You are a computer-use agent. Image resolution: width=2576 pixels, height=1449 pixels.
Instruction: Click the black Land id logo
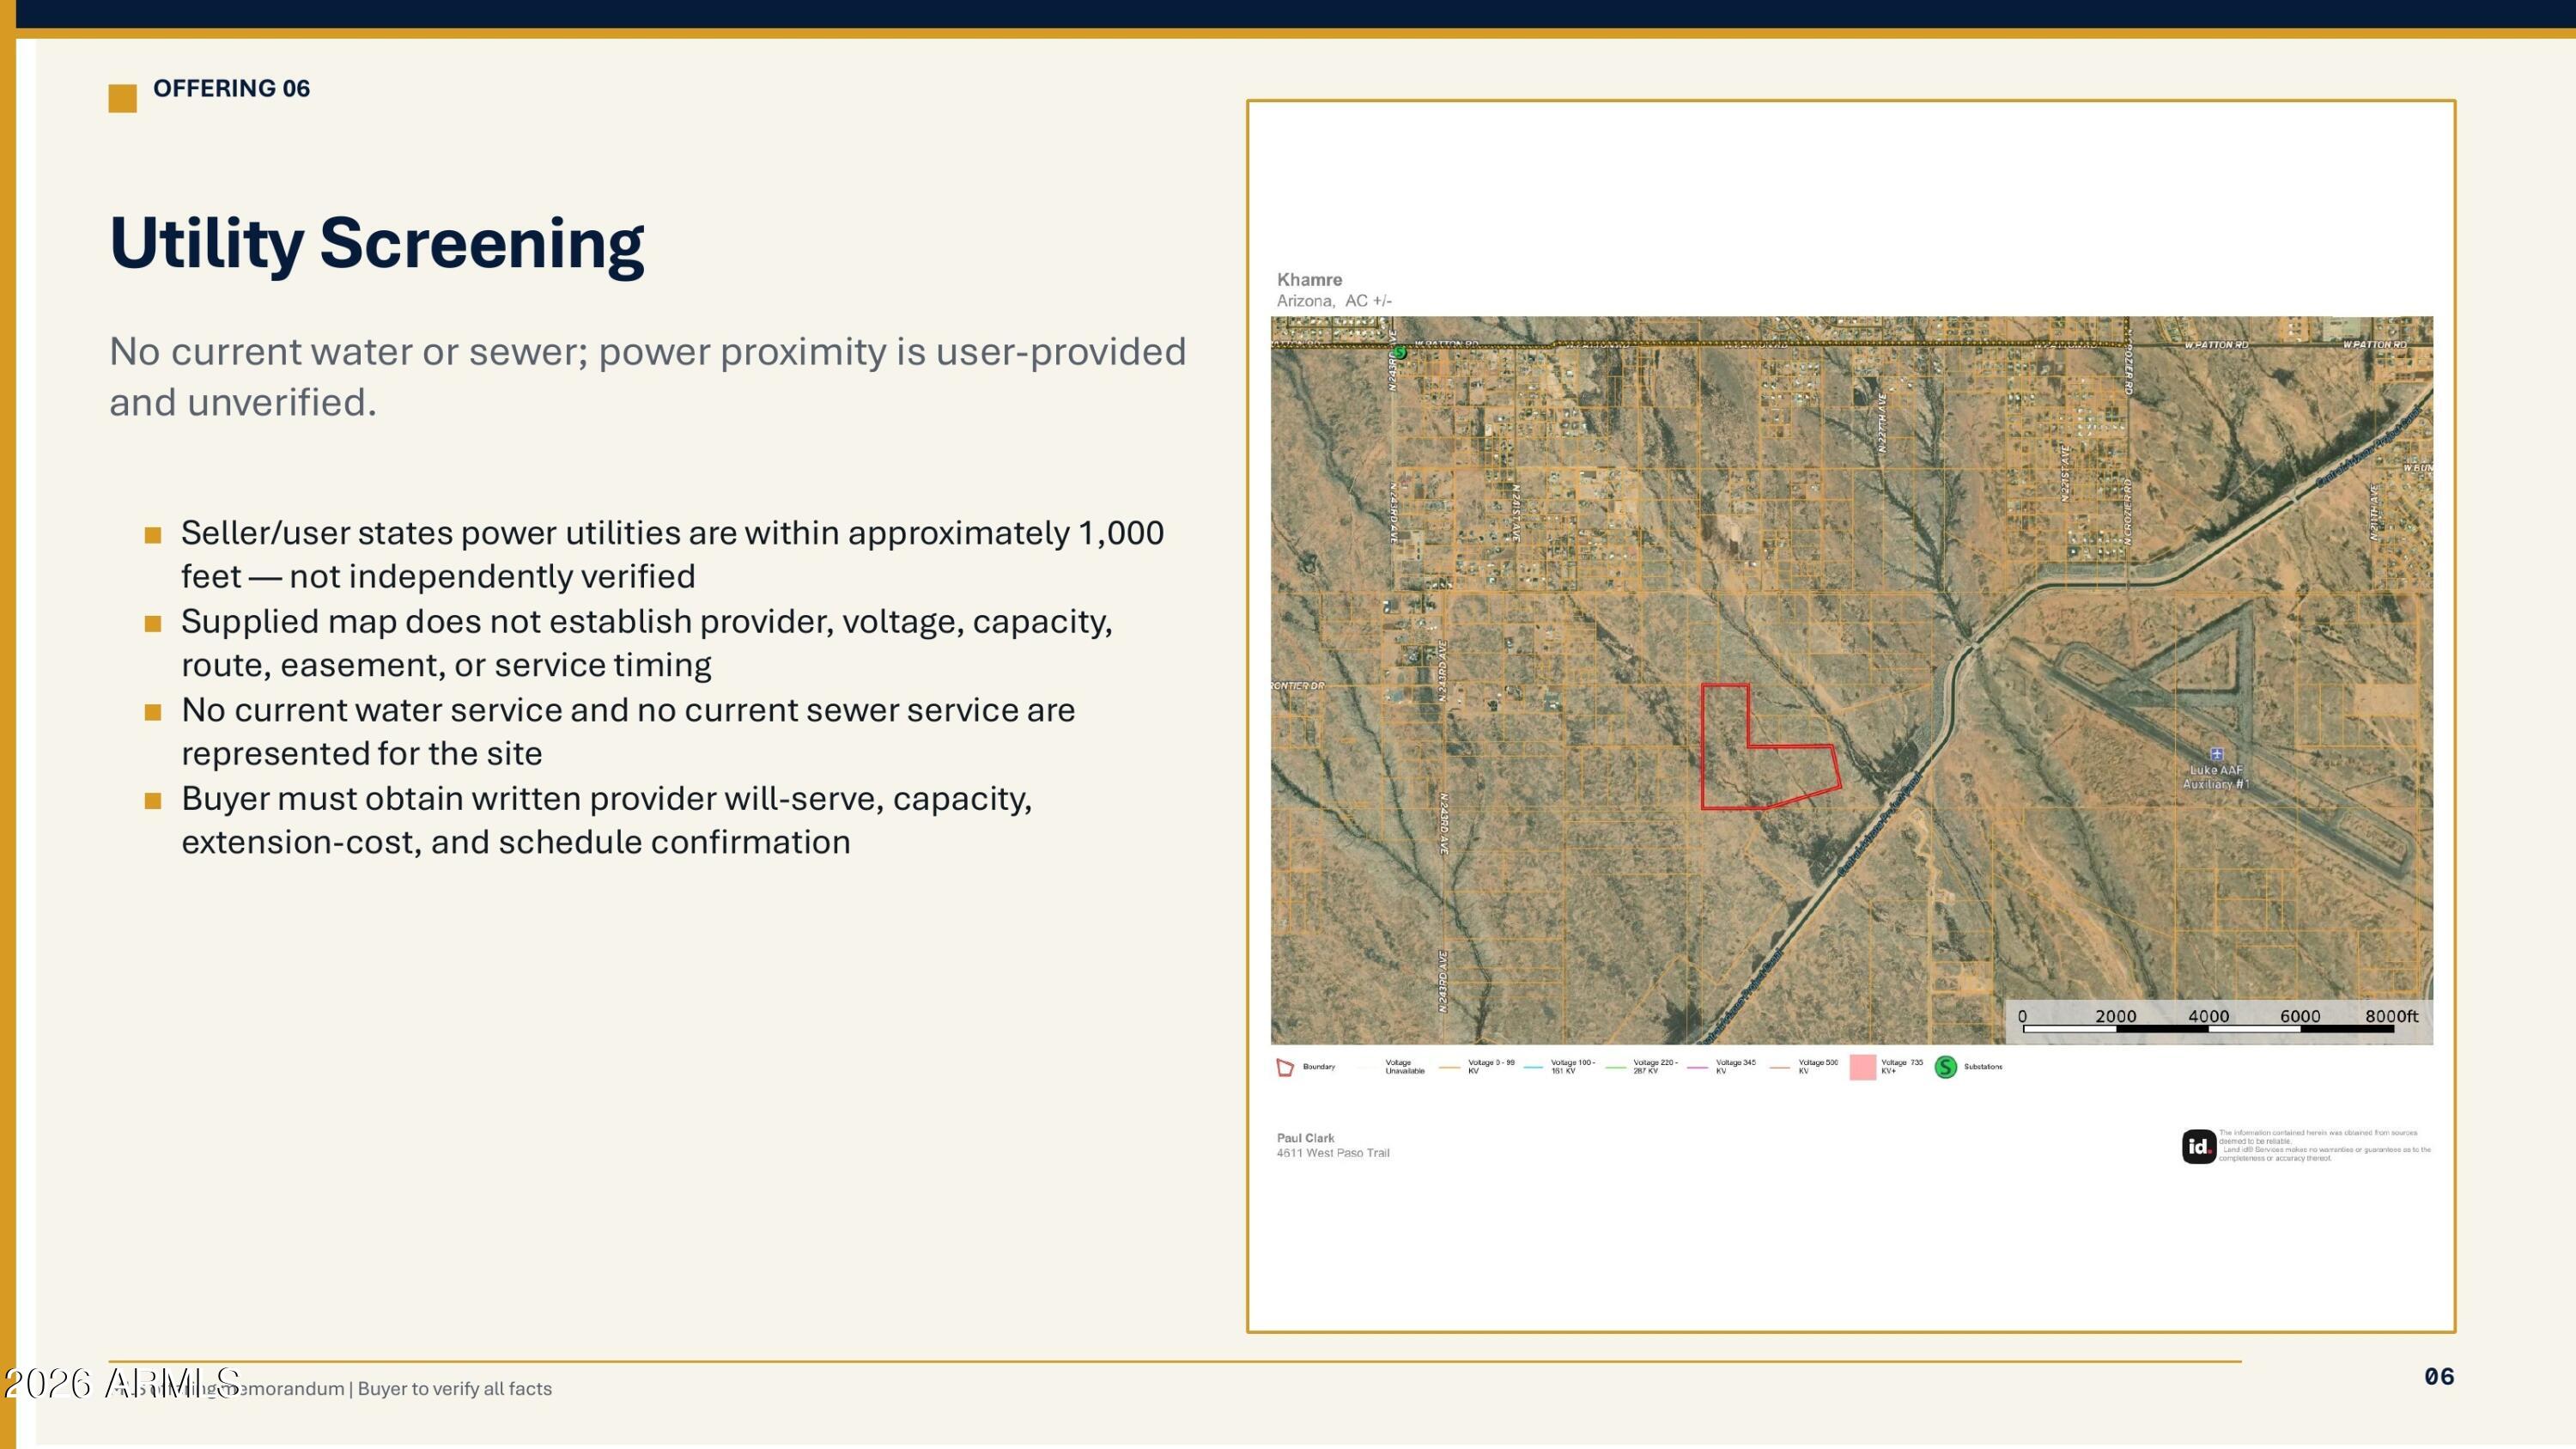(x=2199, y=1146)
